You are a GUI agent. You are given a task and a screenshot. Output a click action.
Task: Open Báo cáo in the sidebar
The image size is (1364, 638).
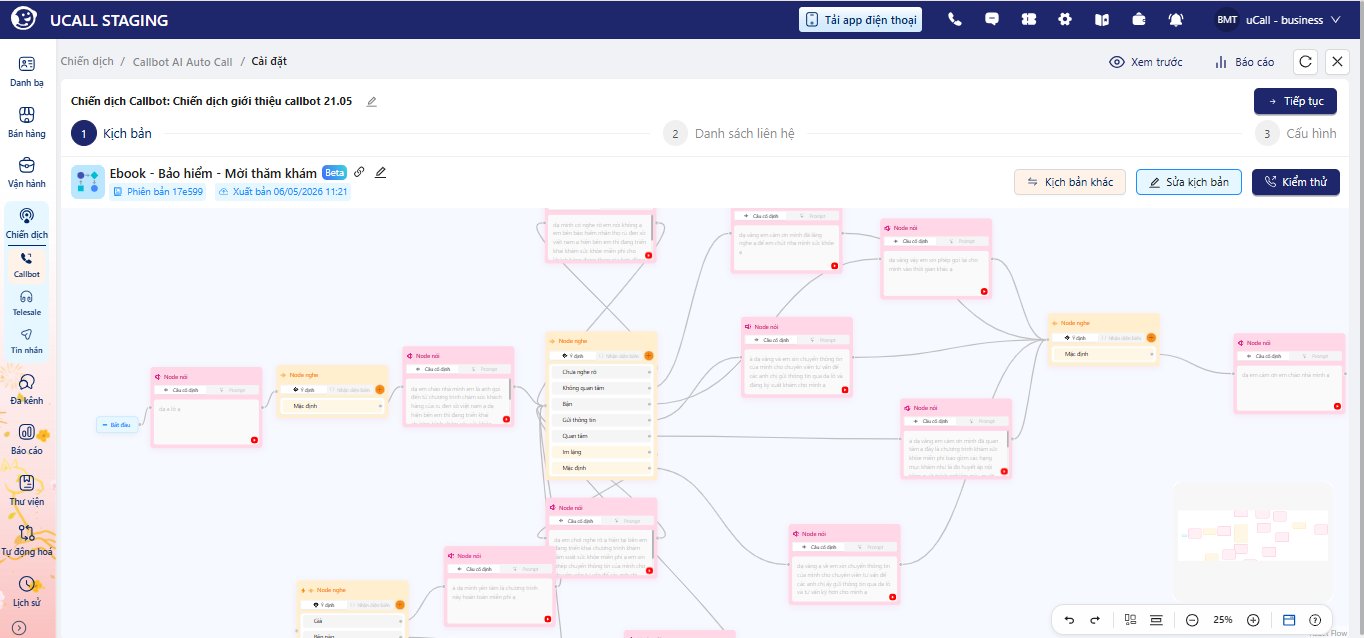(27, 439)
